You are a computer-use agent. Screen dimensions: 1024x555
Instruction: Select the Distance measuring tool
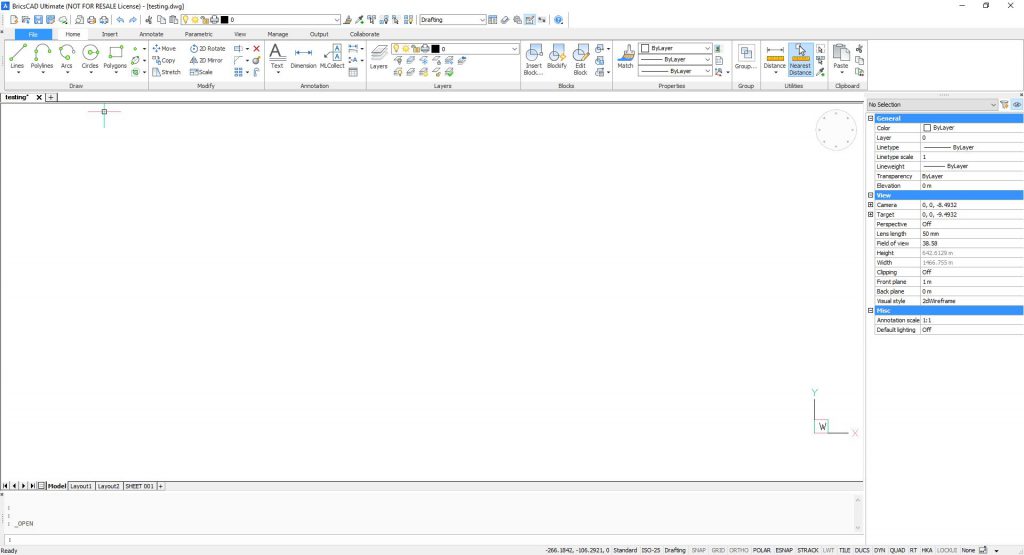coord(775,57)
